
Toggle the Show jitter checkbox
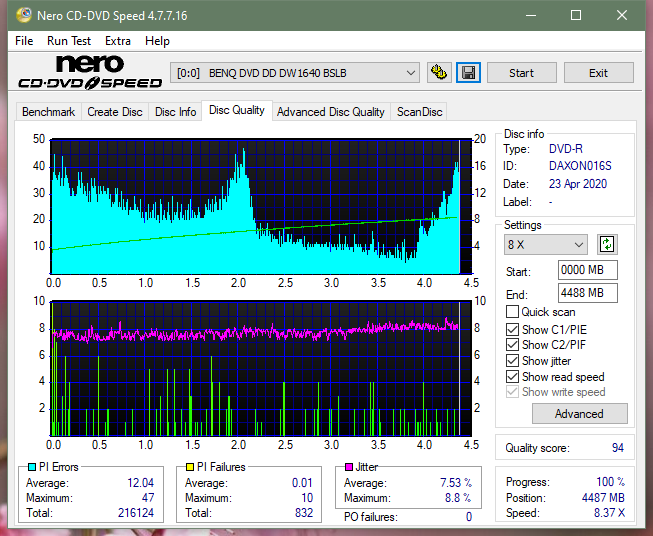pyautogui.click(x=512, y=361)
